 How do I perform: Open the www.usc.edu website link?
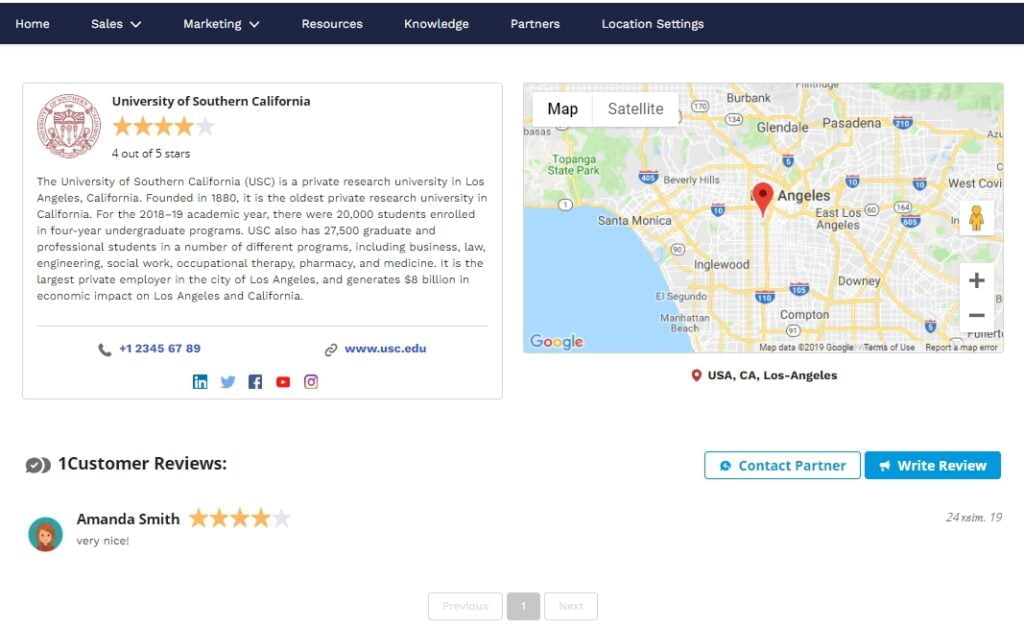385,349
